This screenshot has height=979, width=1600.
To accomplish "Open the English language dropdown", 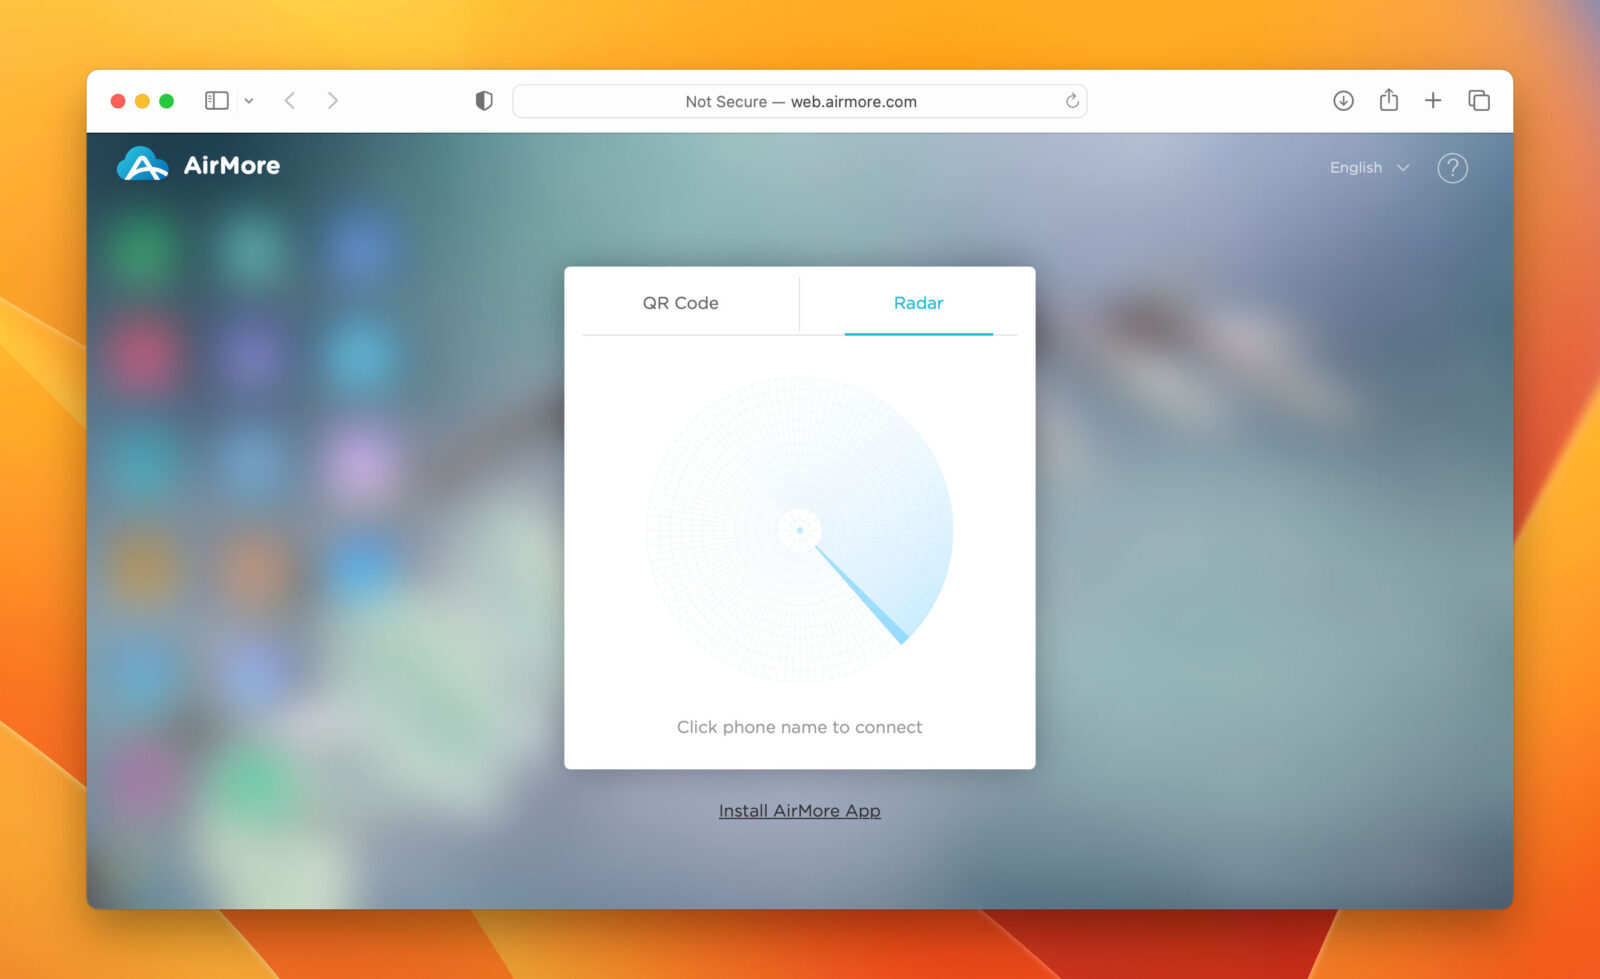I will click(1355, 167).
